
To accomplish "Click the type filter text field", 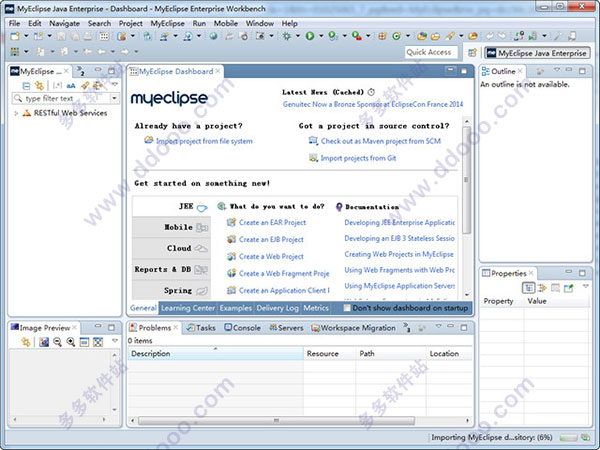I will point(62,98).
